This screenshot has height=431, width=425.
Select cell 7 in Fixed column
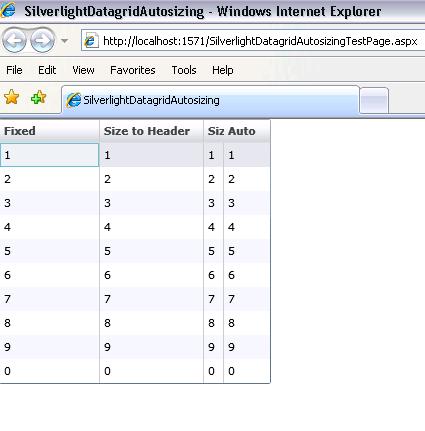pyautogui.click(x=49, y=299)
